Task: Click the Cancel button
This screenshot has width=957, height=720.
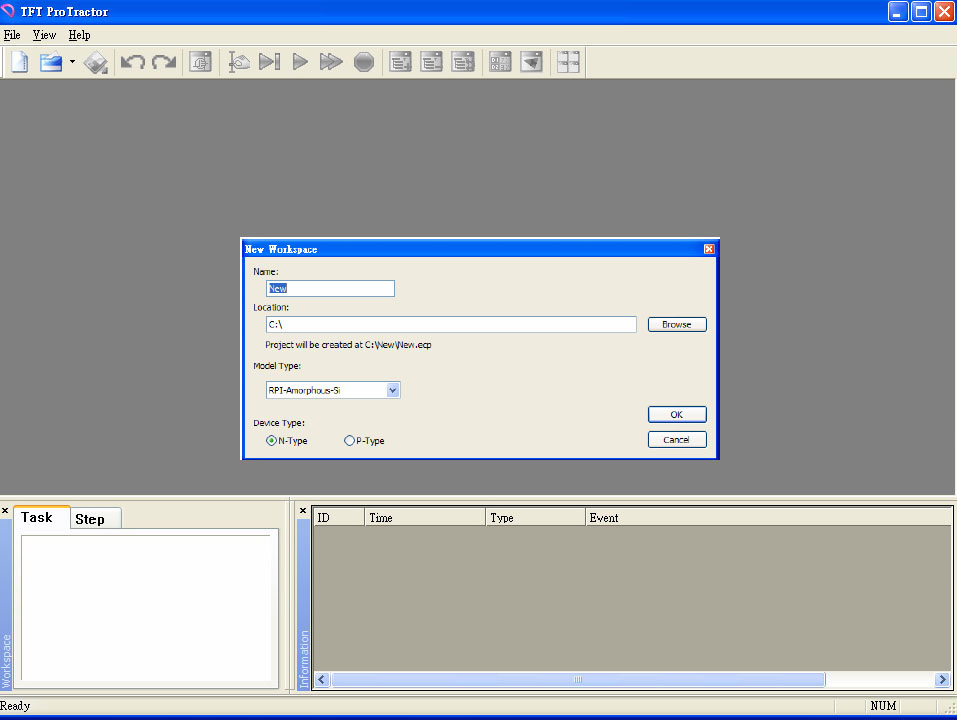Action: coord(677,439)
